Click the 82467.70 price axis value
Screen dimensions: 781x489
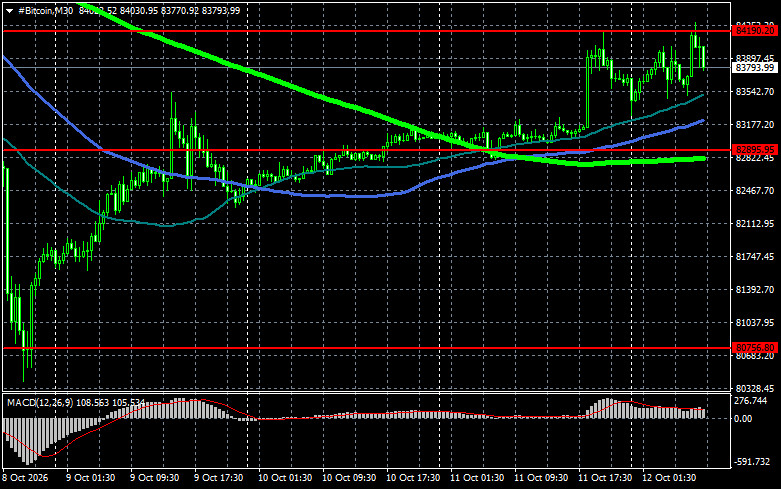click(755, 191)
